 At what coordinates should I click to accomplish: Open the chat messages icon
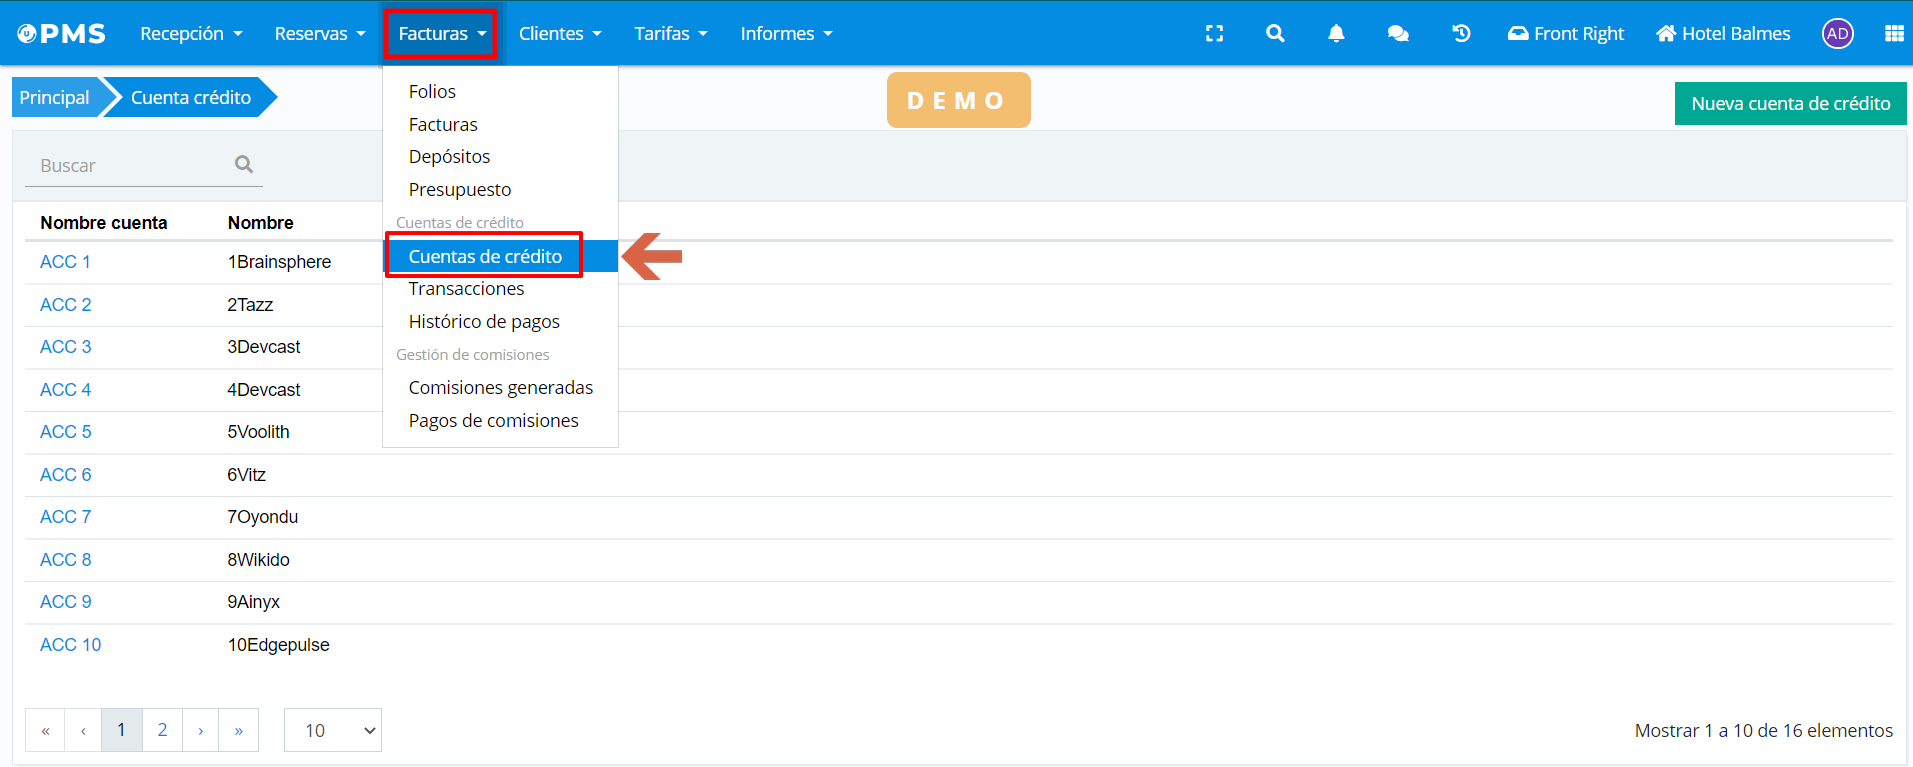click(1398, 33)
